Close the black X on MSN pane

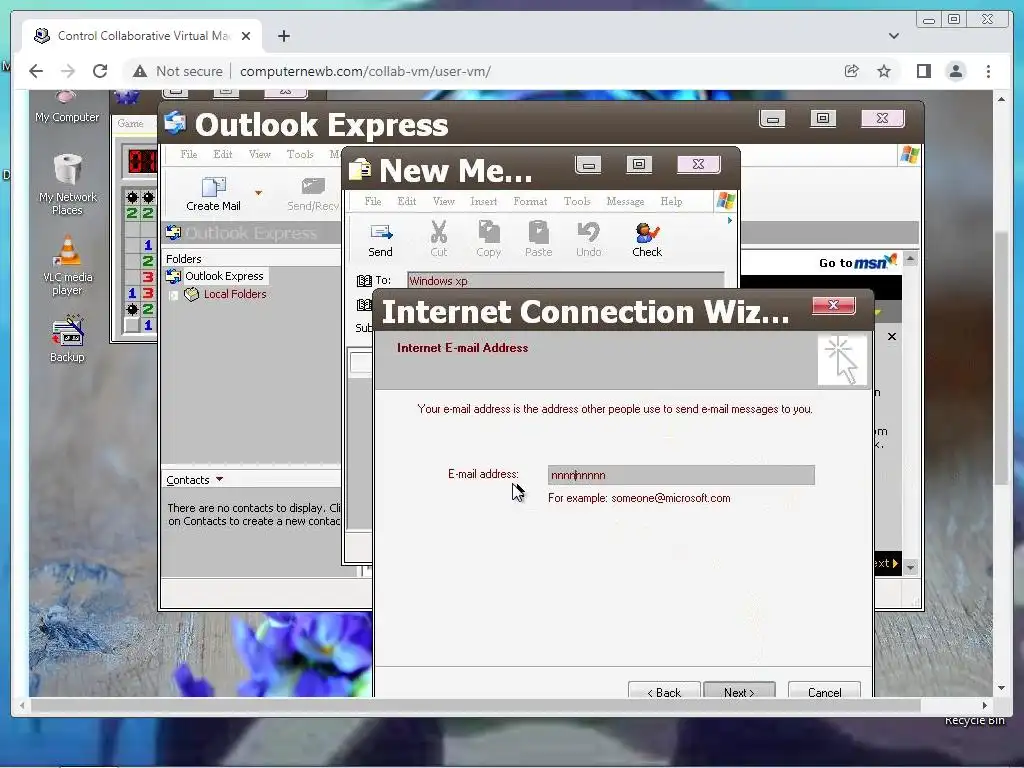(x=892, y=336)
